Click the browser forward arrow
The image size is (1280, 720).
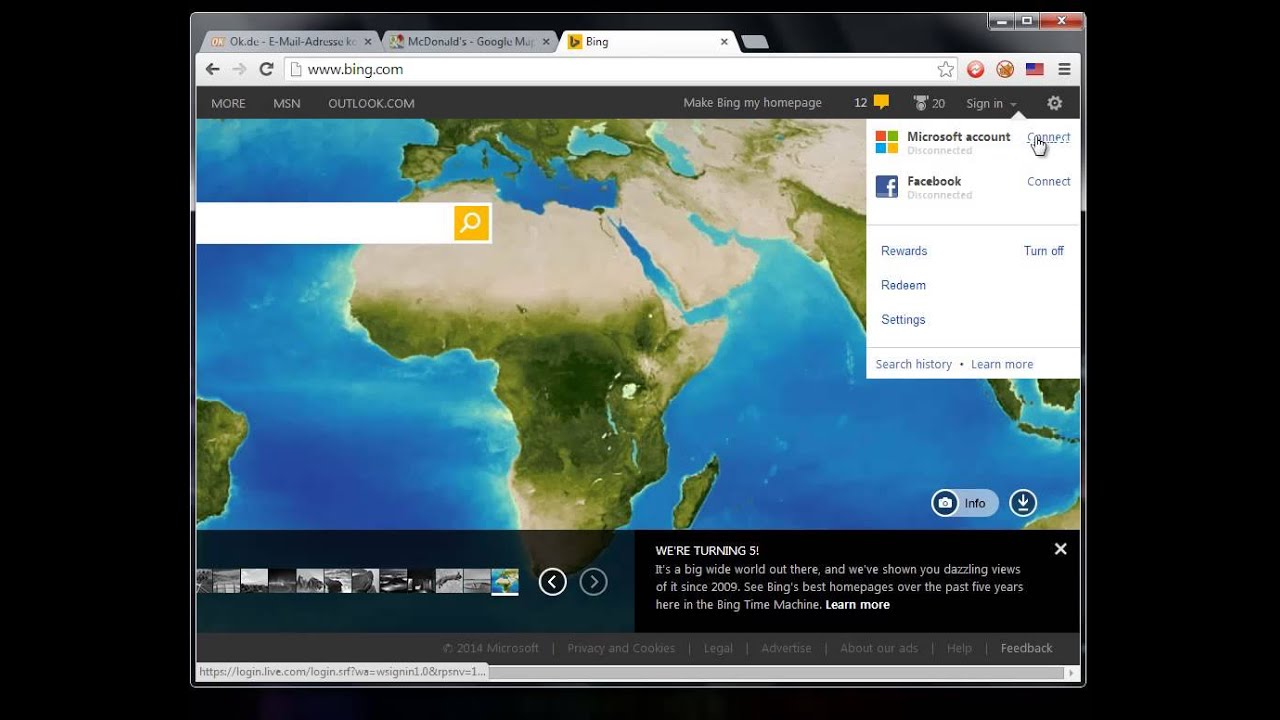click(x=239, y=69)
